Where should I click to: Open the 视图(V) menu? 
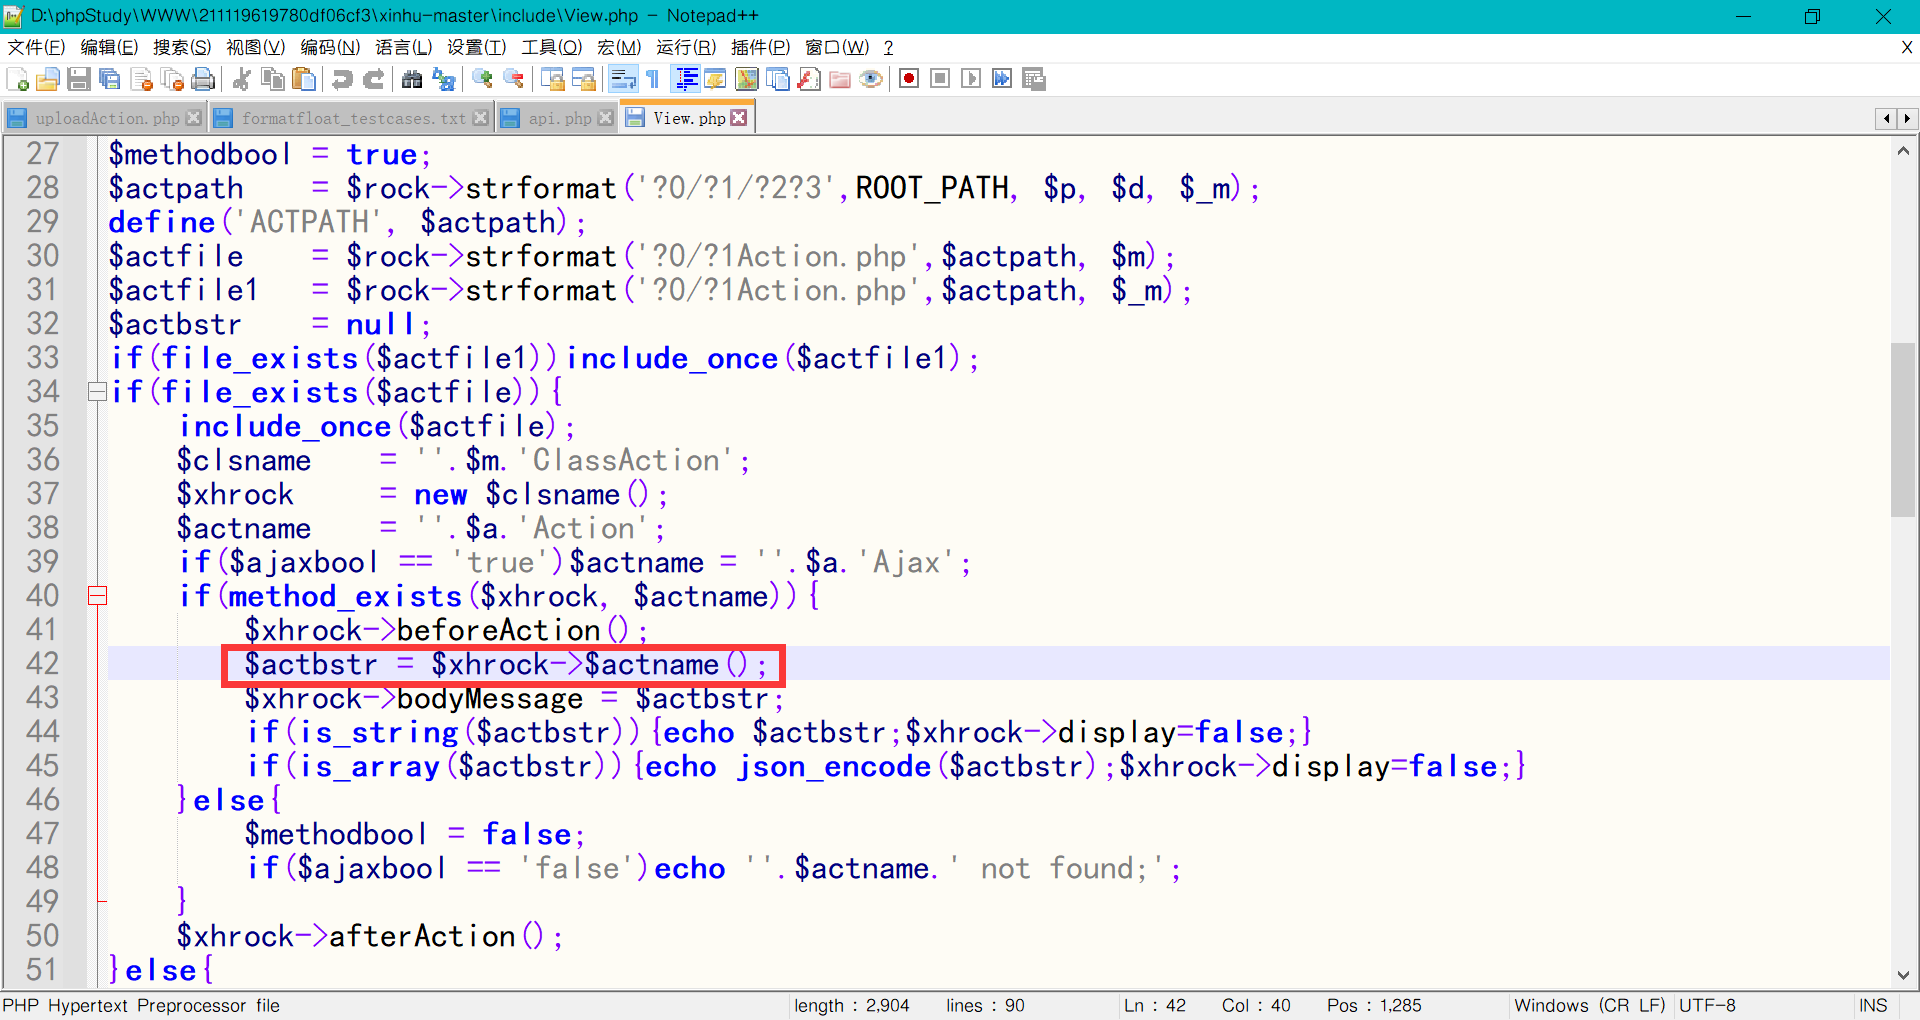click(x=256, y=47)
